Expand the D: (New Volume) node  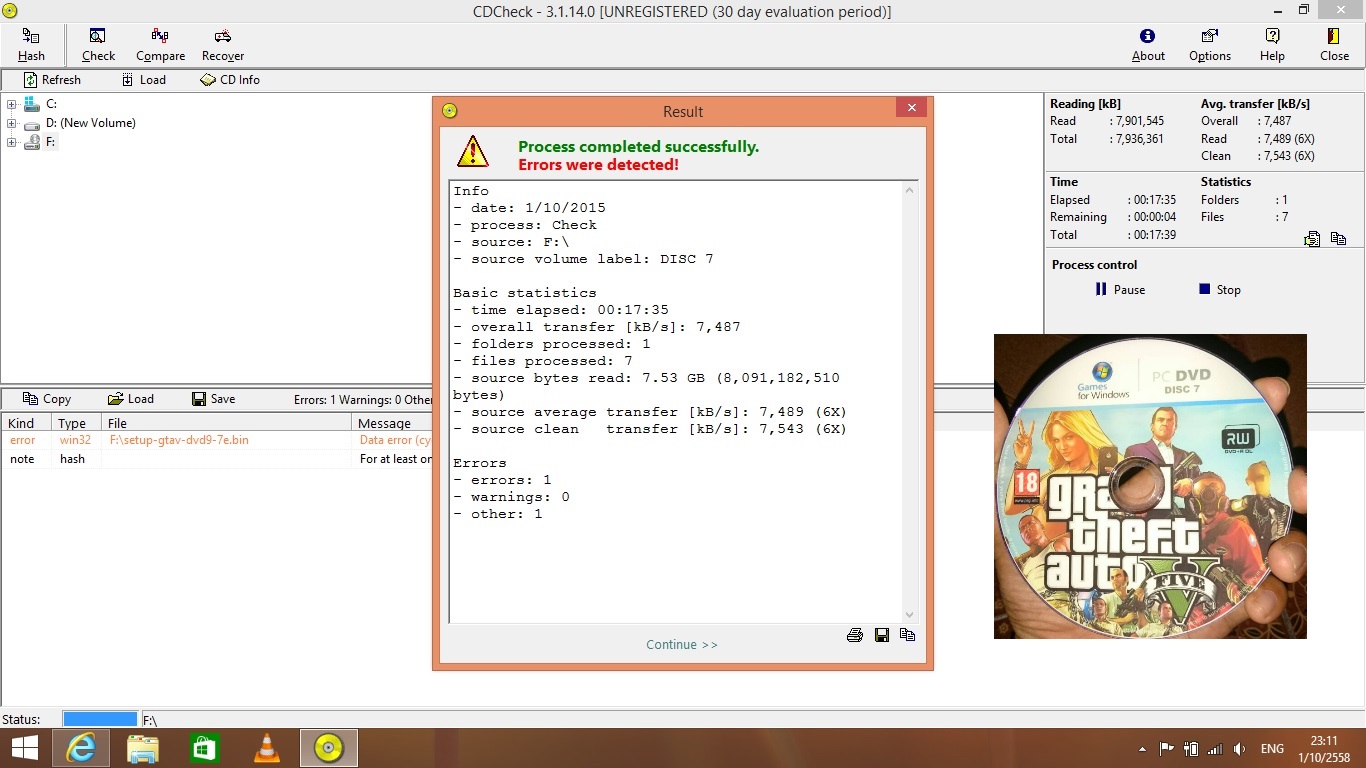tap(12, 123)
